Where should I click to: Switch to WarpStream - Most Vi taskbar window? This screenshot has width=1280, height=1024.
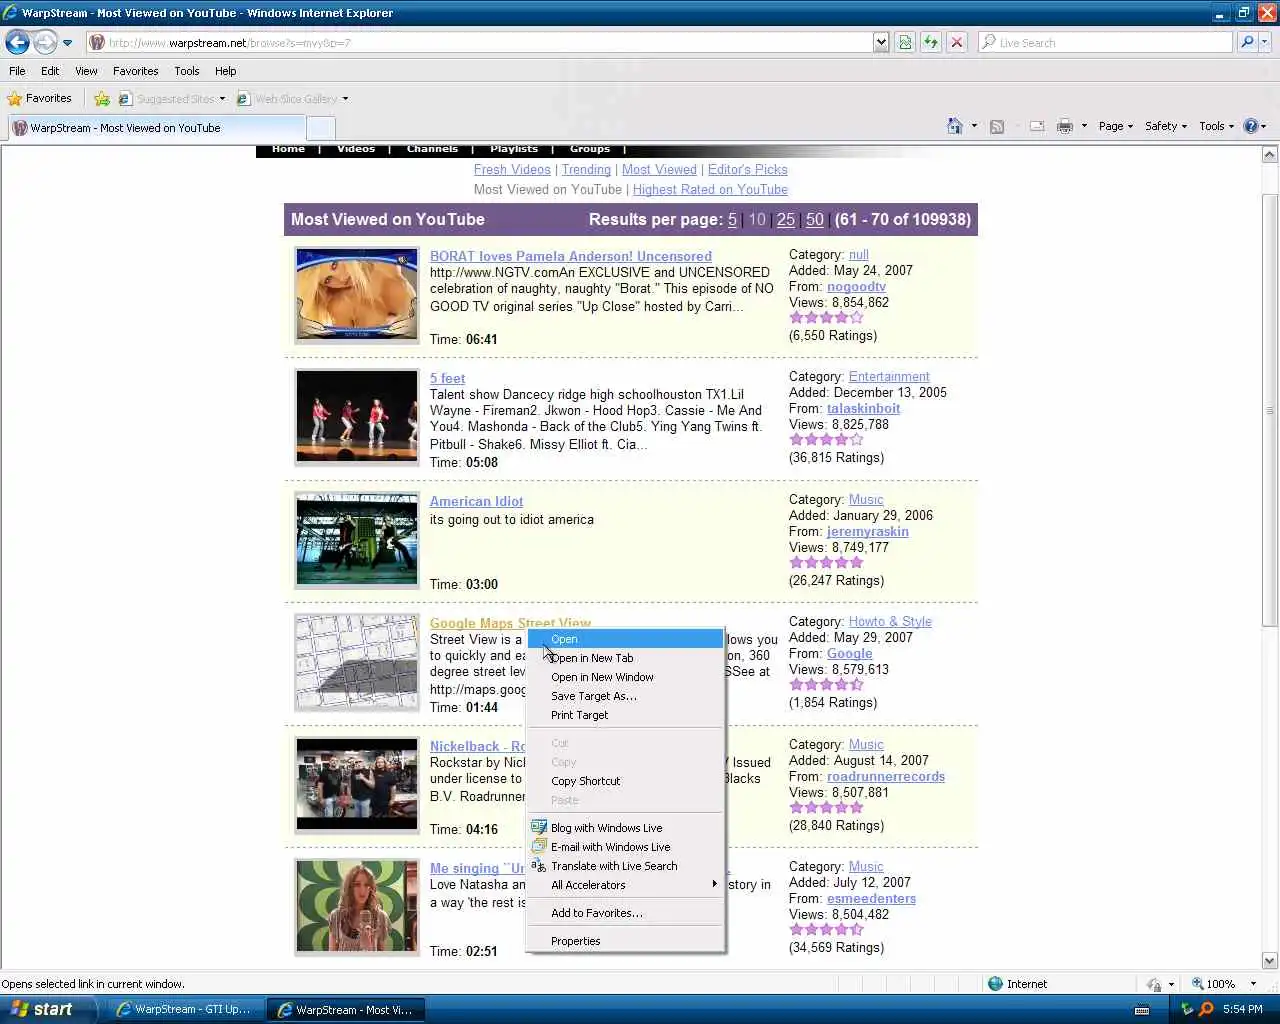[x=345, y=1009]
